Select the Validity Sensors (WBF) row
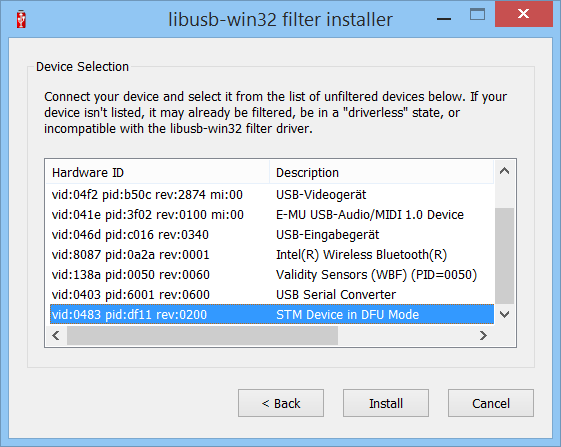 [x=272, y=274]
